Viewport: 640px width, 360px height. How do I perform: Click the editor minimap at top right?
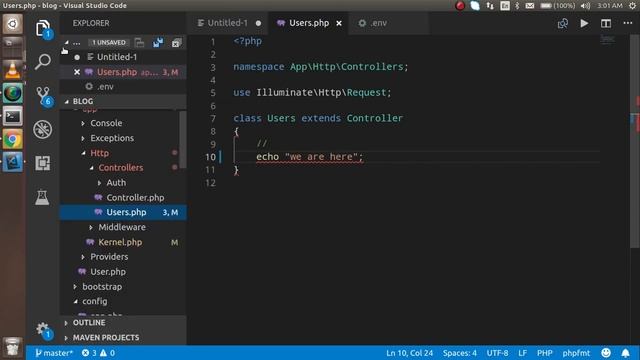click(x=607, y=39)
